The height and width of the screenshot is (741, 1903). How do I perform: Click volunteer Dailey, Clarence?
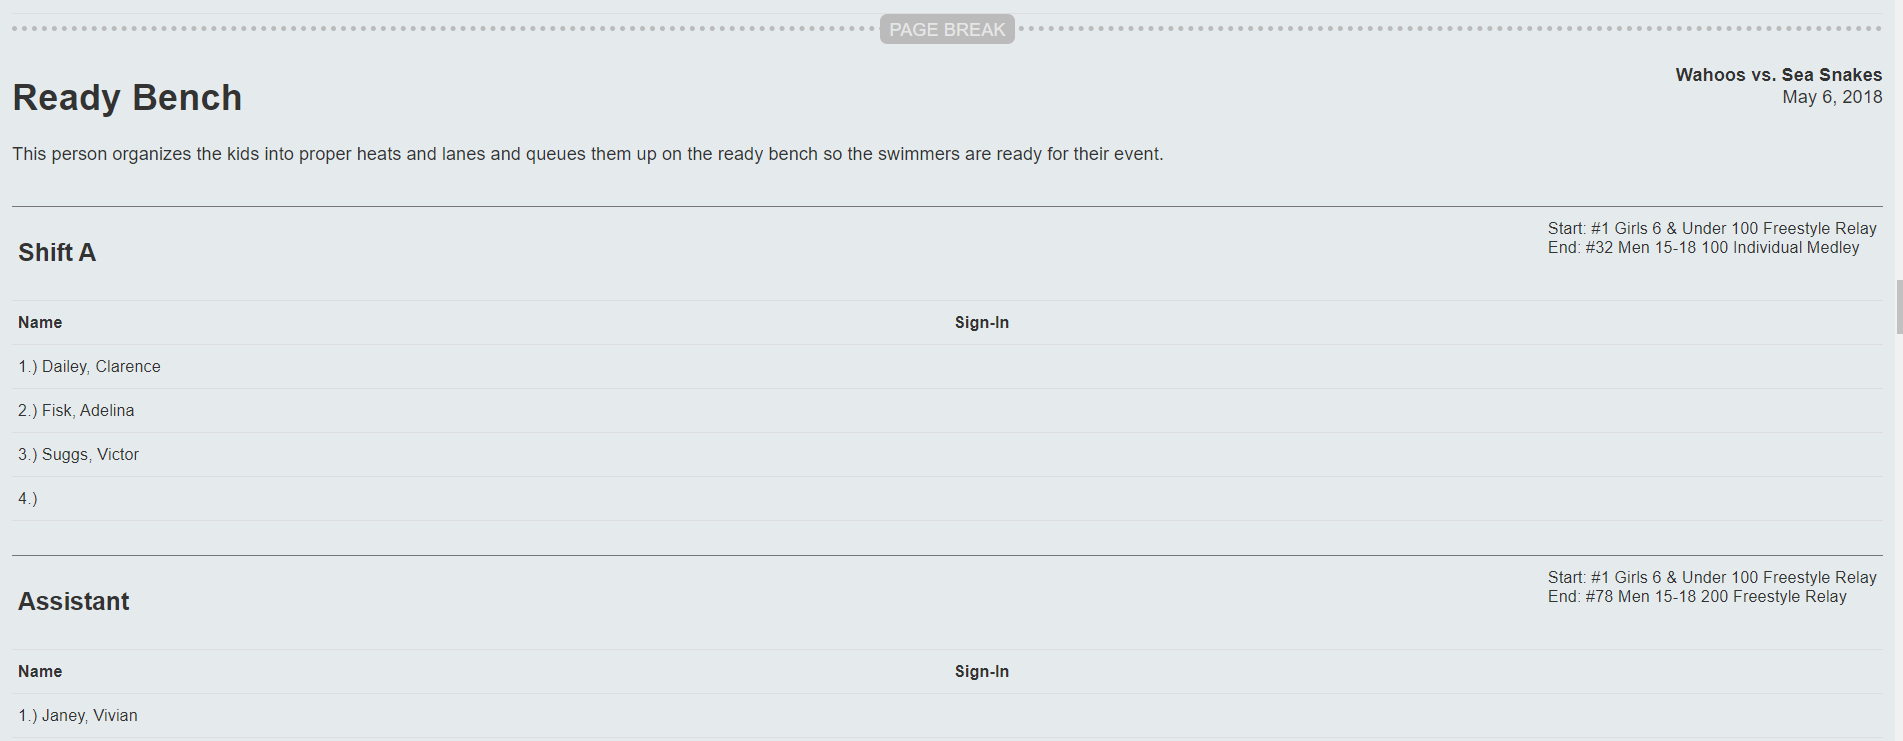(x=101, y=367)
